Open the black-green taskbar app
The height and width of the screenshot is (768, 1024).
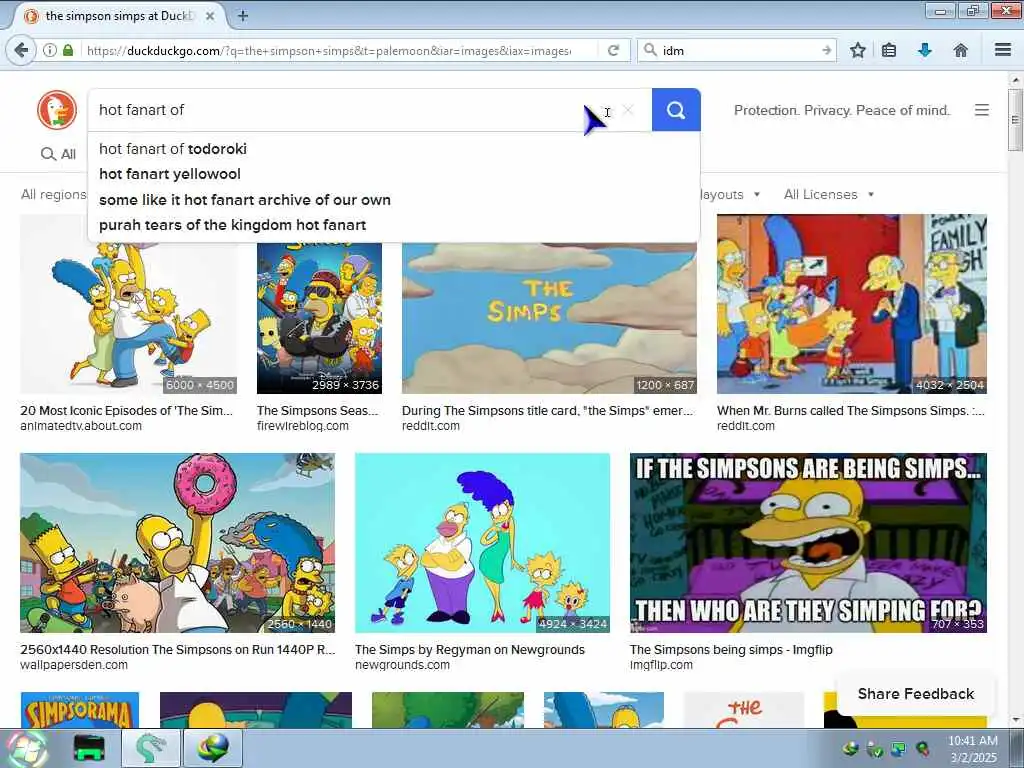[x=89, y=748]
